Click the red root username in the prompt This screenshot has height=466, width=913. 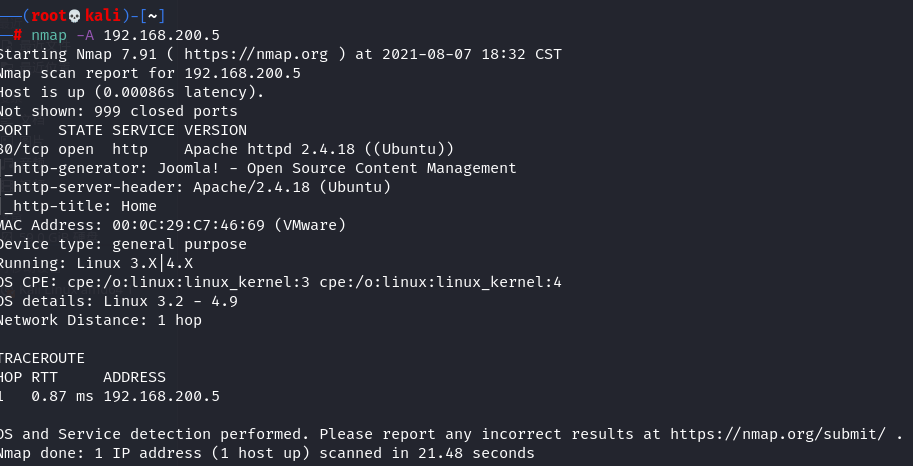pos(49,16)
